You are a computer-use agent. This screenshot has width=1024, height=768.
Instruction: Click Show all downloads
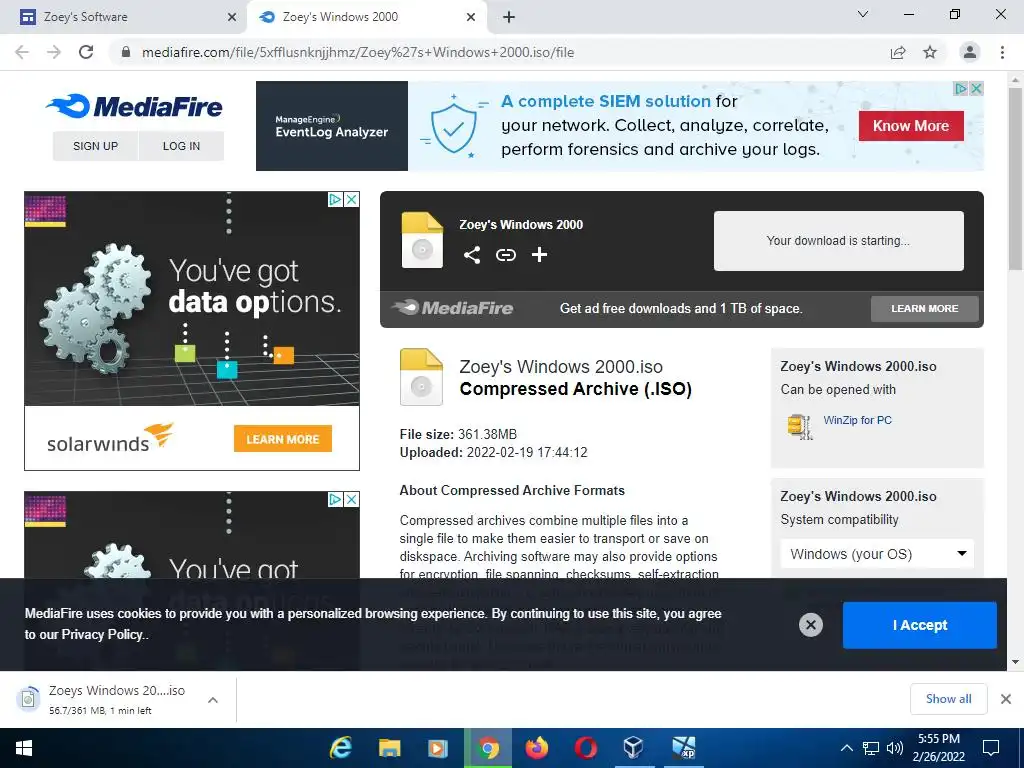tap(948, 699)
